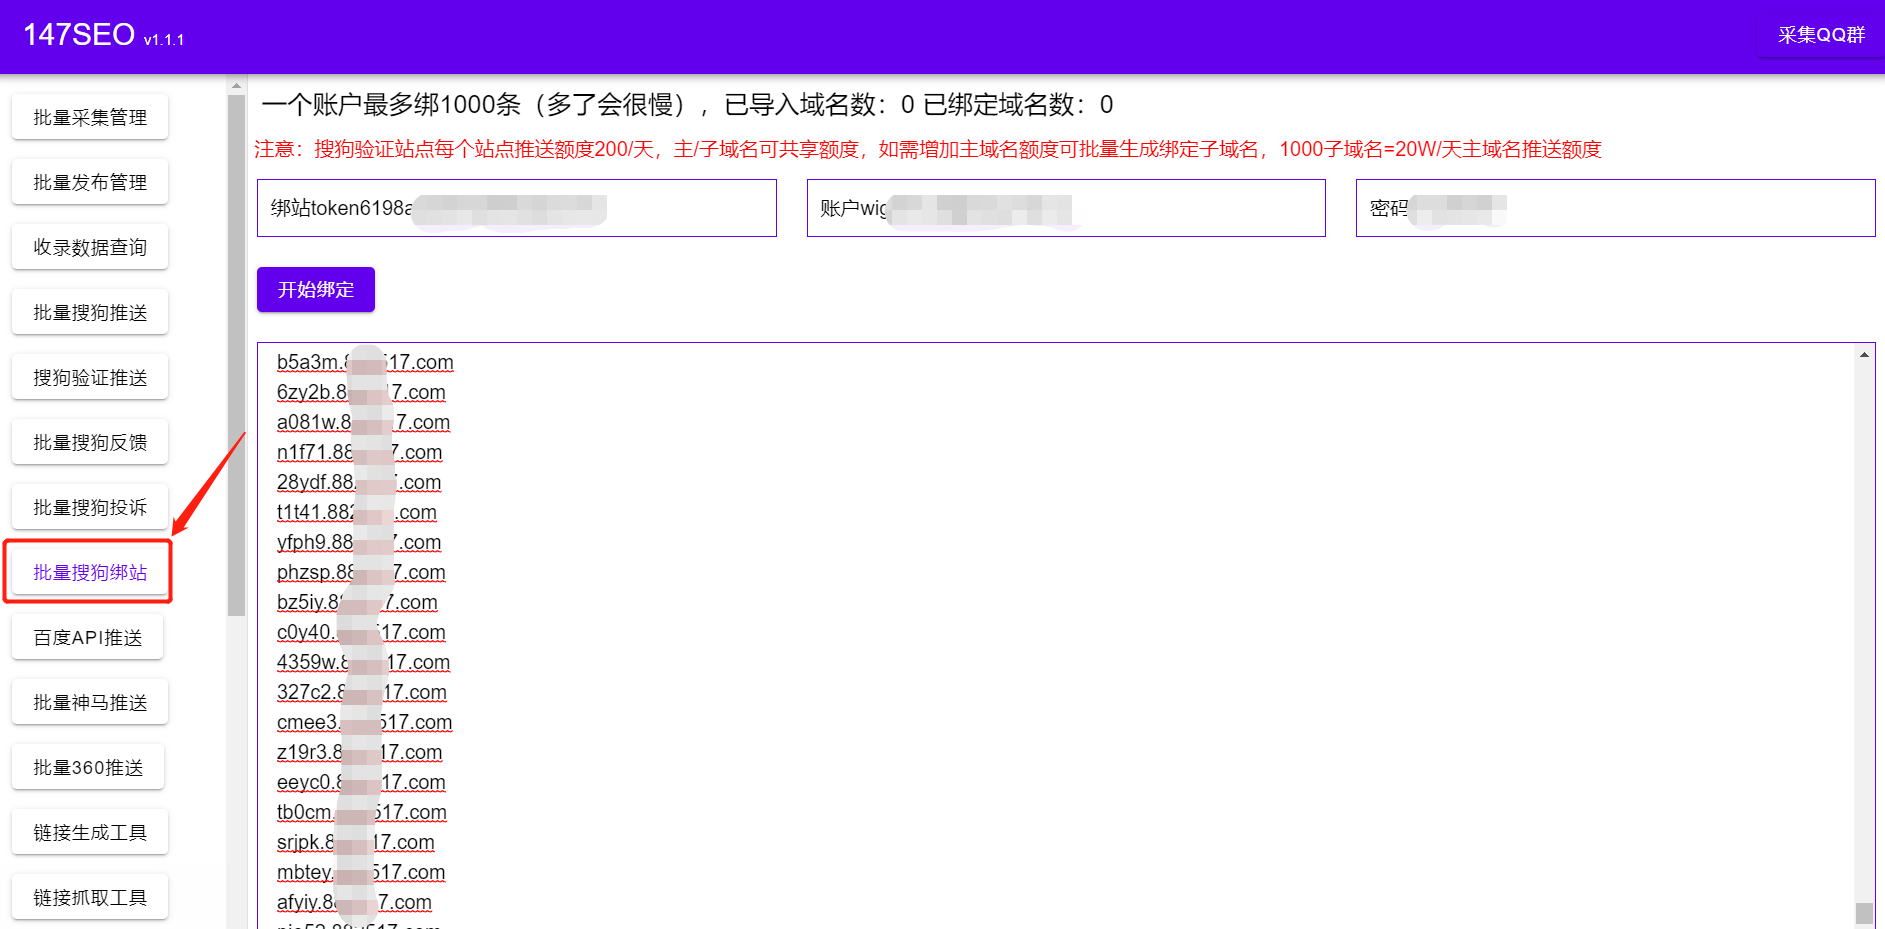This screenshot has height=929, width=1885.
Task: Click the domain line starting with 4359w
Action: [363, 662]
